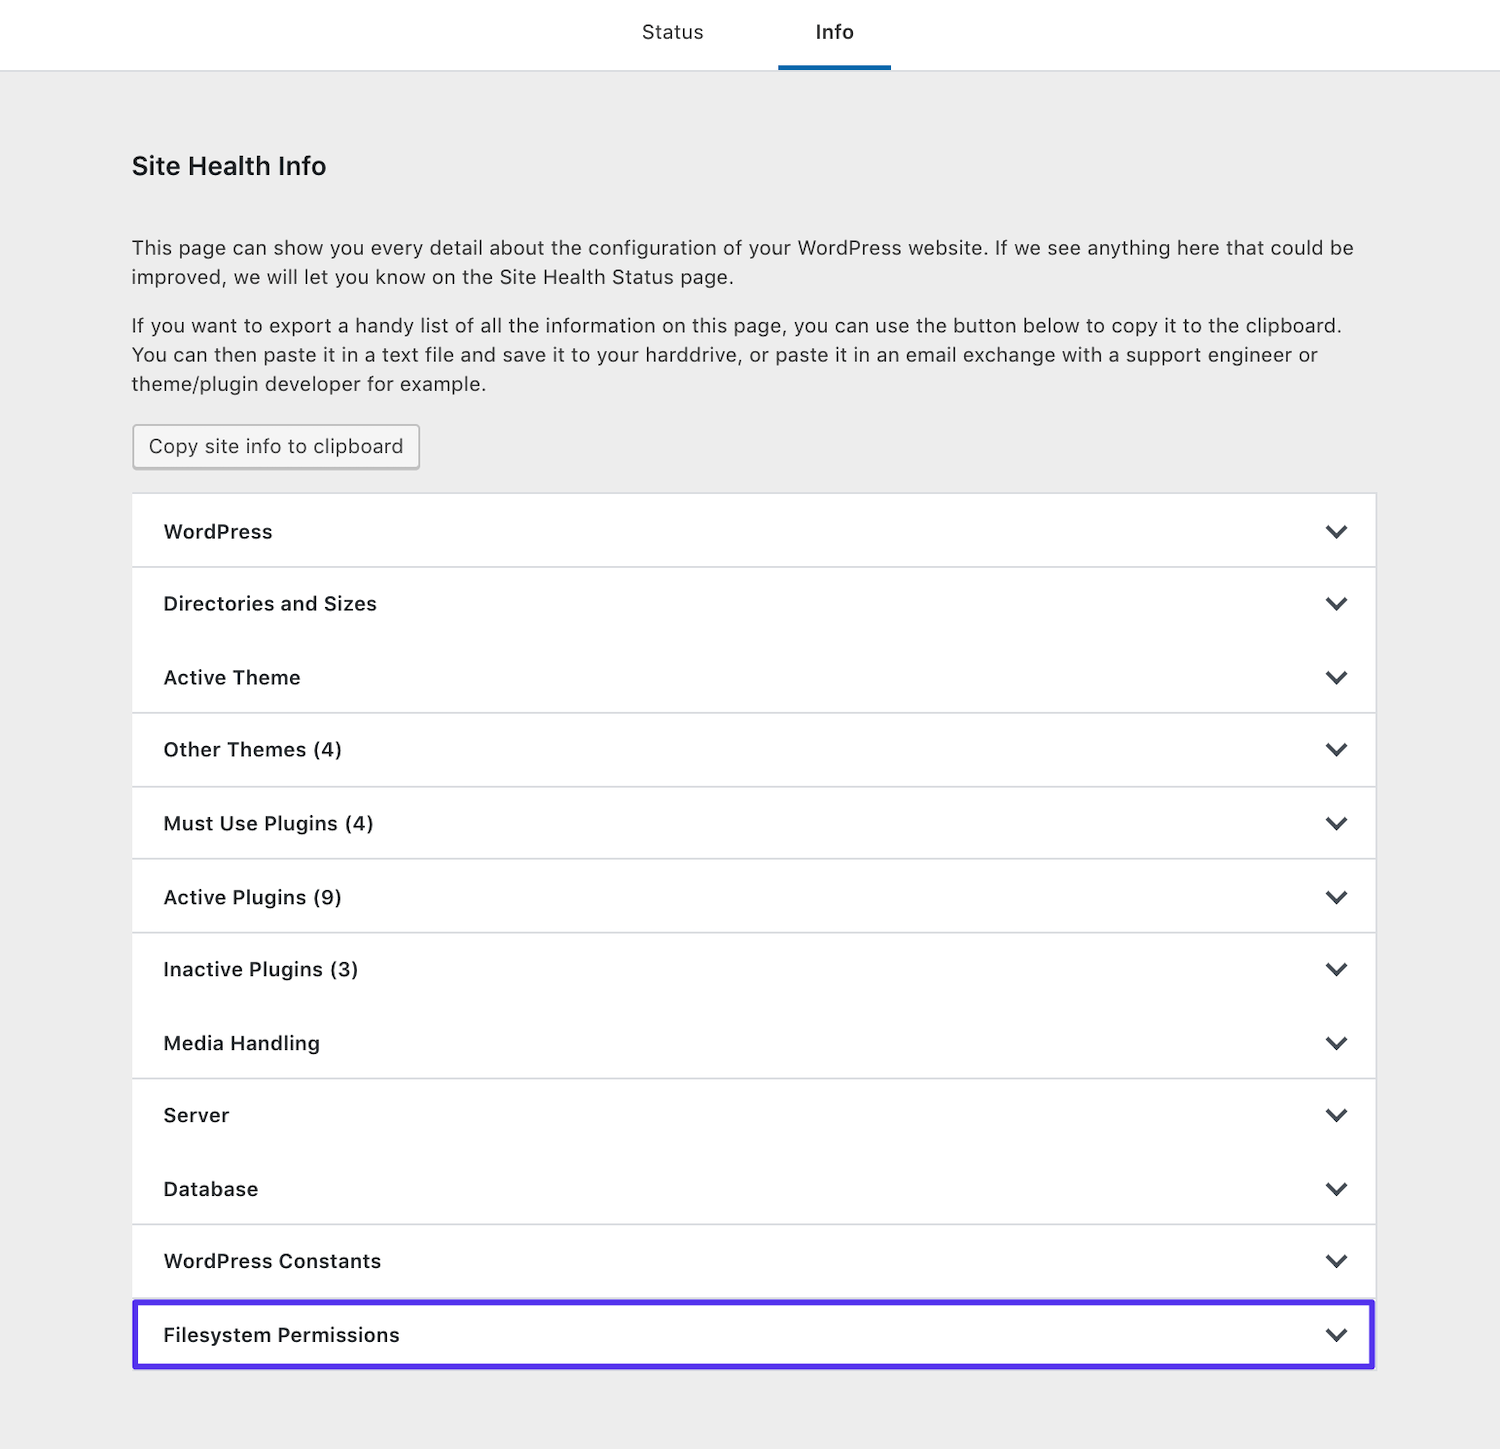This screenshot has width=1500, height=1449.
Task: Click the Copy site info to clipboard button
Action: pos(275,446)
